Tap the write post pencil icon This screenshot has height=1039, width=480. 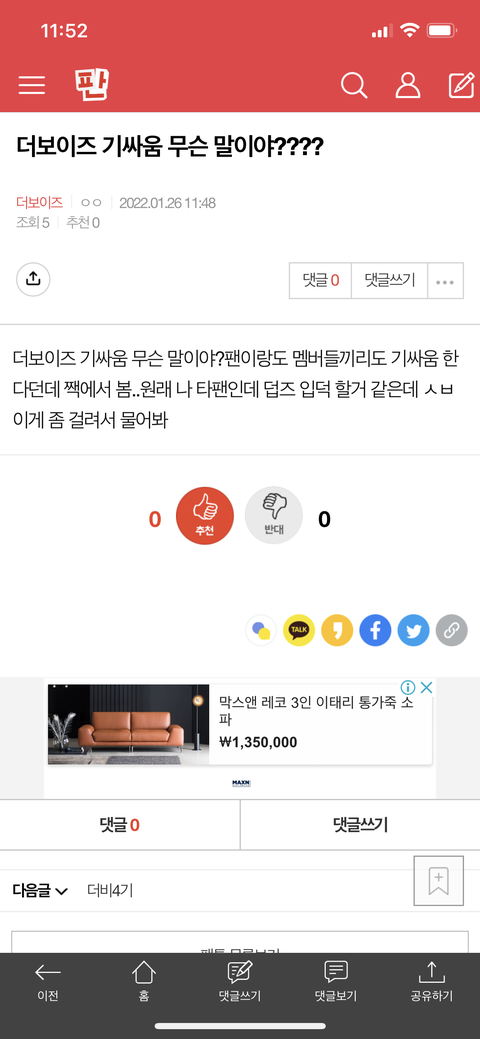click(461, 85)
